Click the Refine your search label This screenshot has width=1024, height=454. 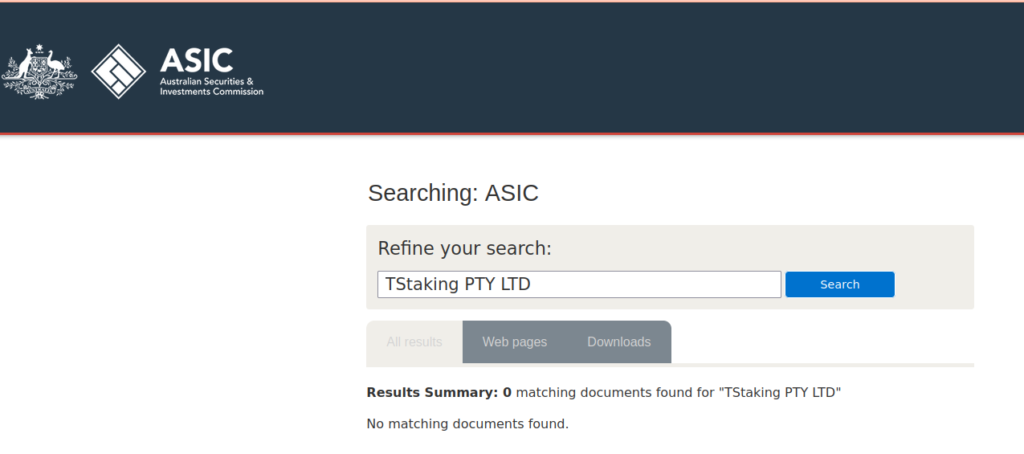pyautogui.click(x=465, y=249)
